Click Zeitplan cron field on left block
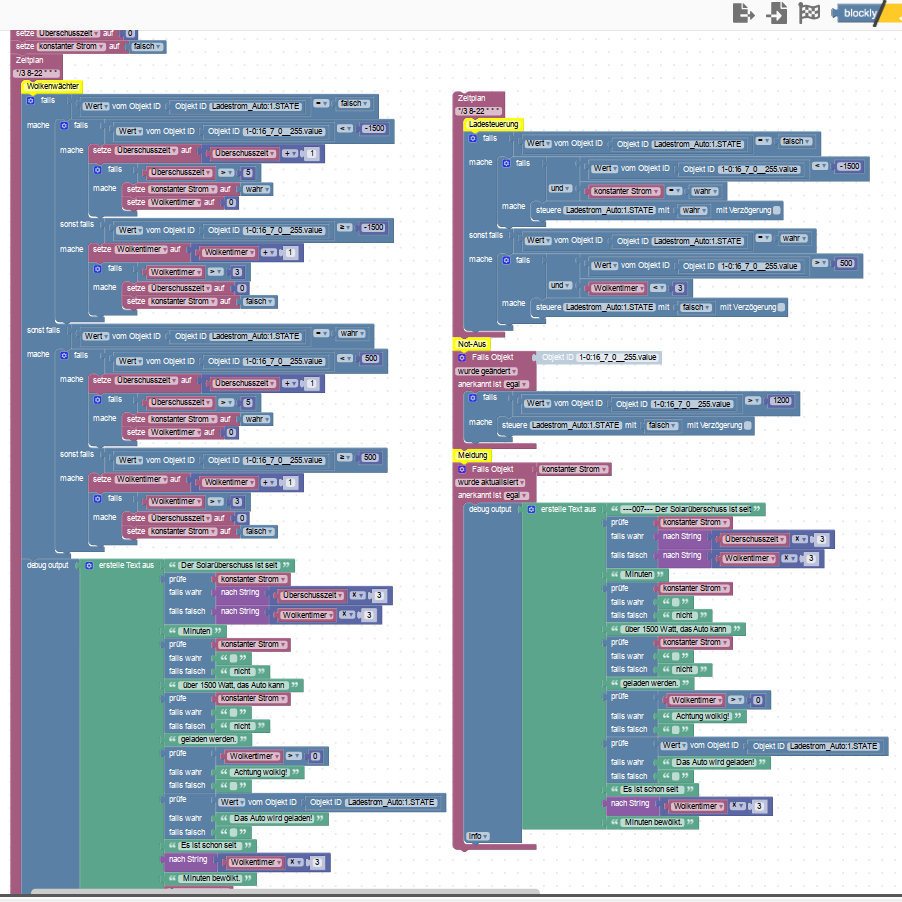 coord(37,73)
